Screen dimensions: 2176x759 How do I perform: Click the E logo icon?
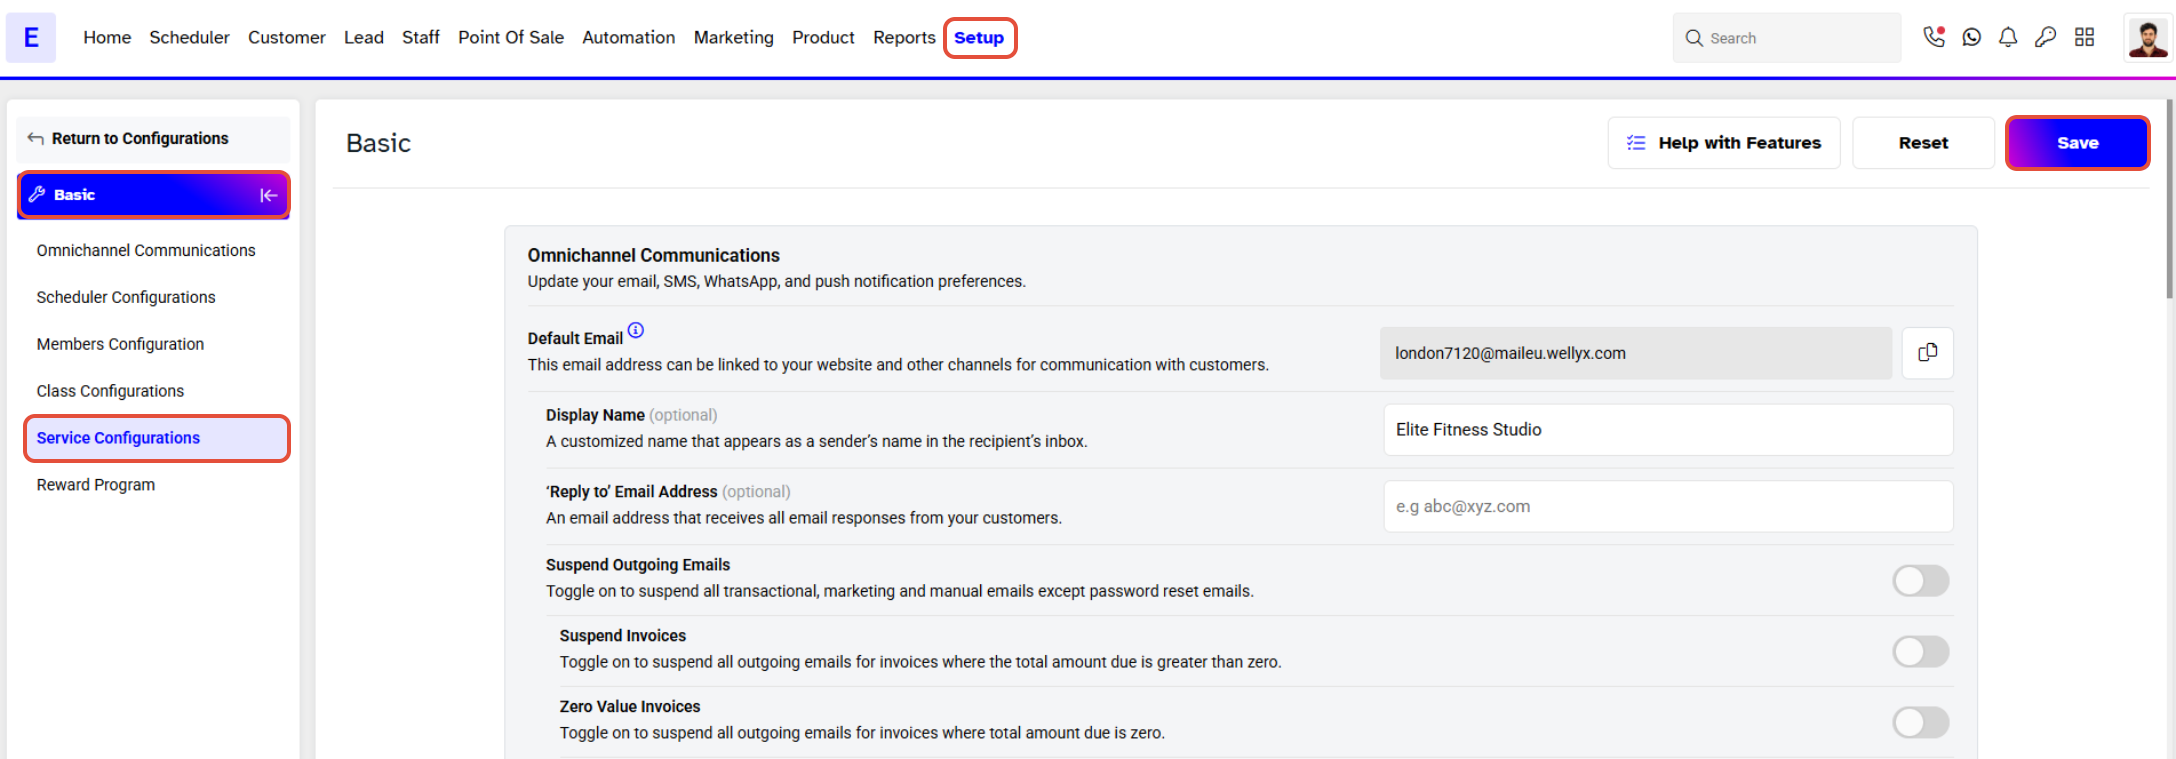pyautogui.click(x=31, y=38)
